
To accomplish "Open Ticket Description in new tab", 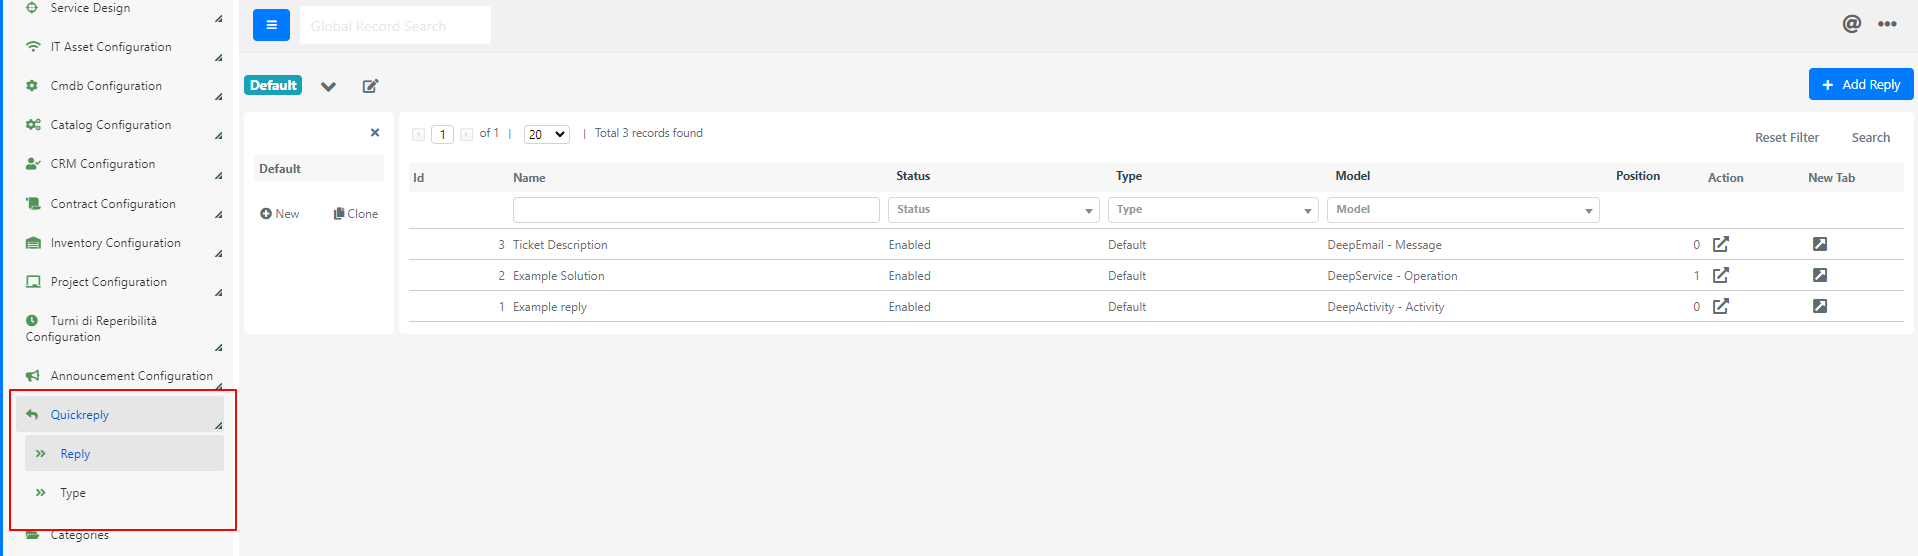I will click(x=1820, y=244).
